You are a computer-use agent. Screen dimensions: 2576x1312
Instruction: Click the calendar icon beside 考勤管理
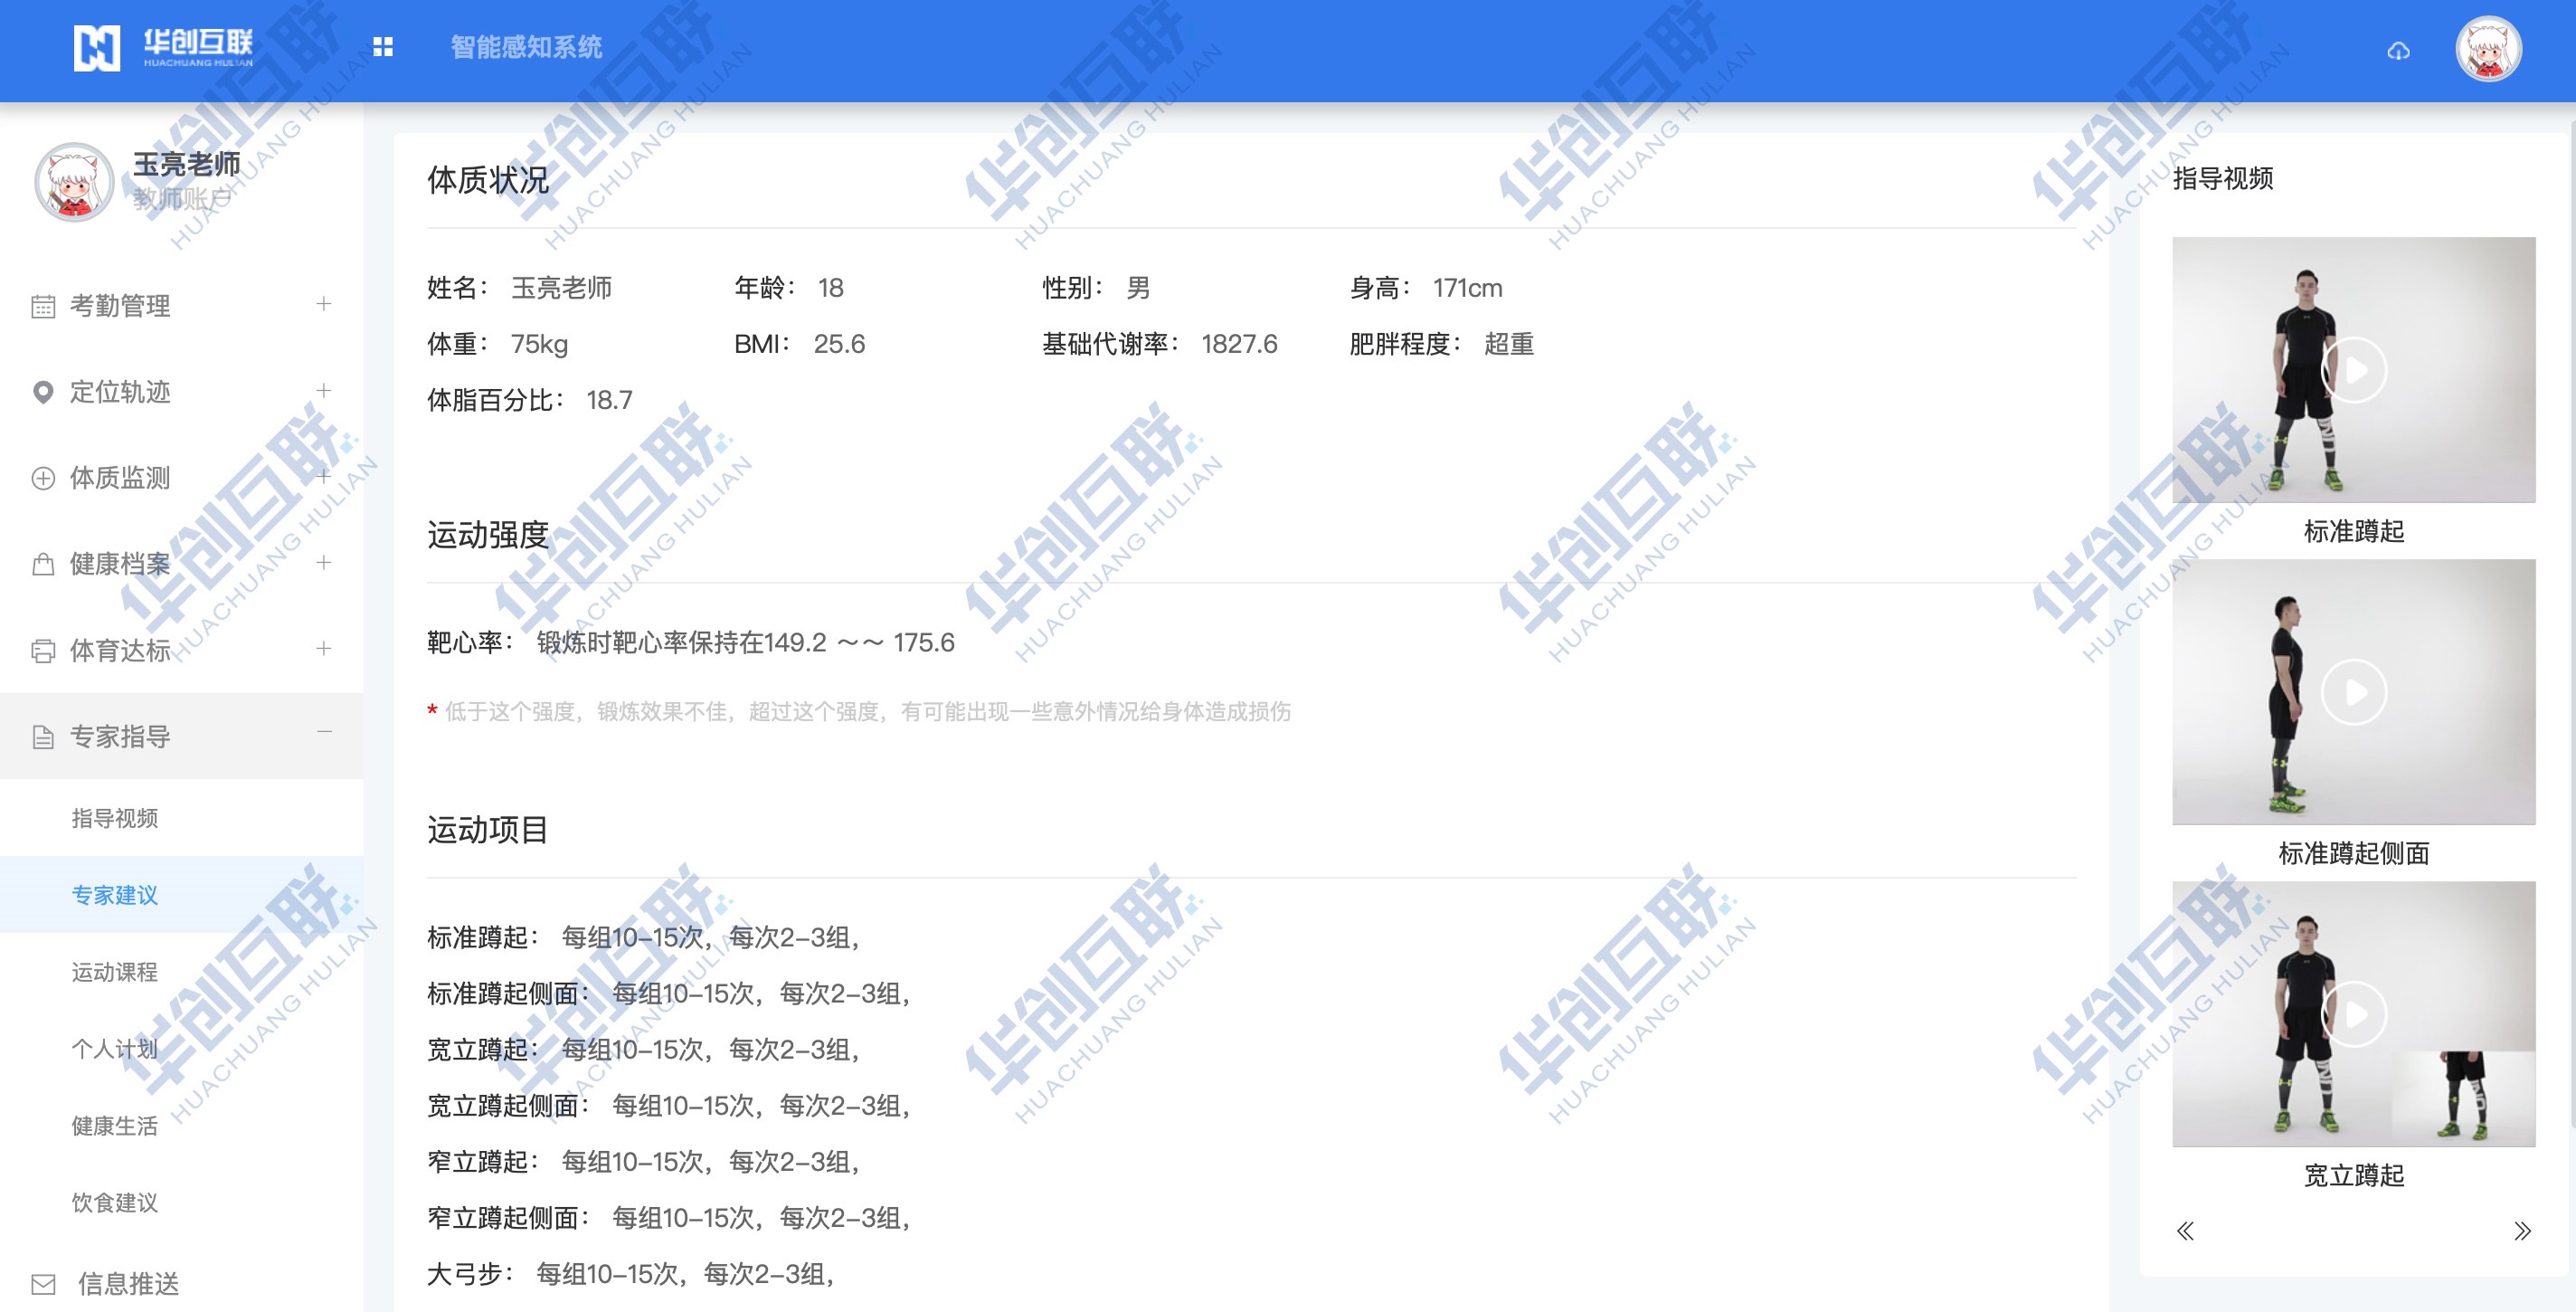click(43, 306)
